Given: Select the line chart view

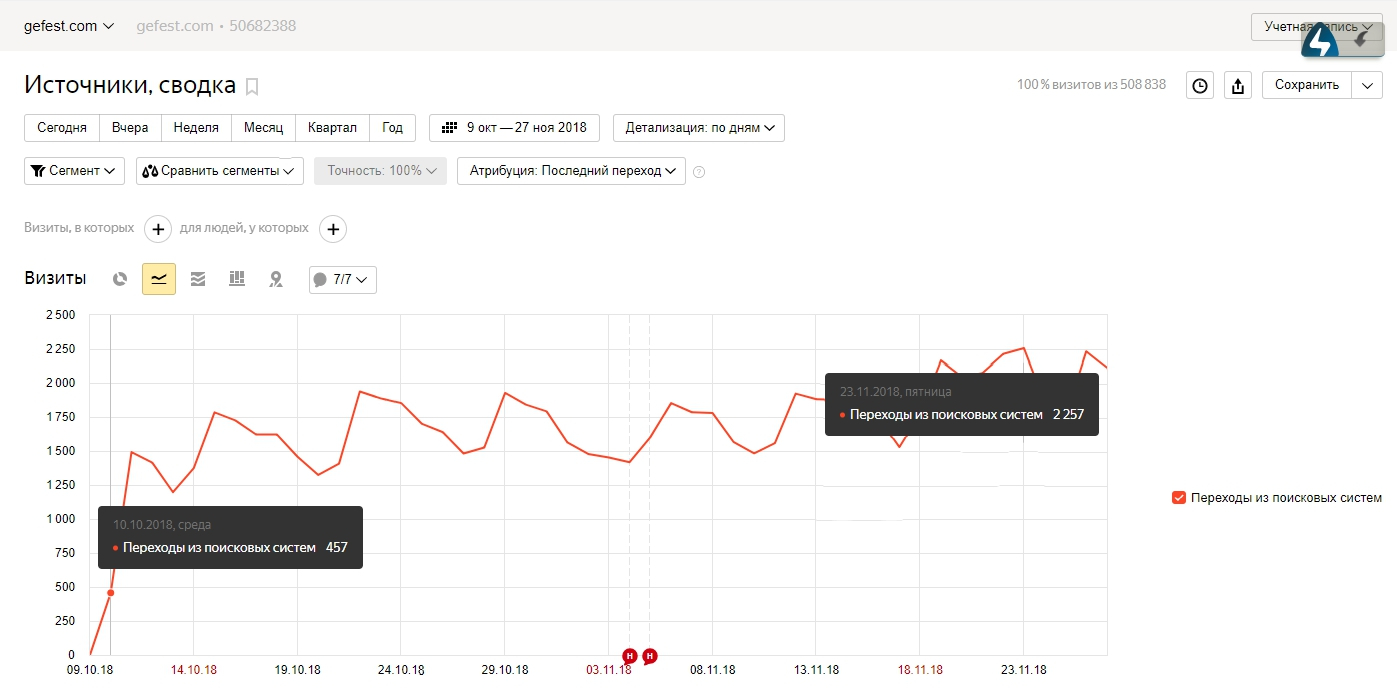Looking at the screenshot, I should click(x=159, y=279).
